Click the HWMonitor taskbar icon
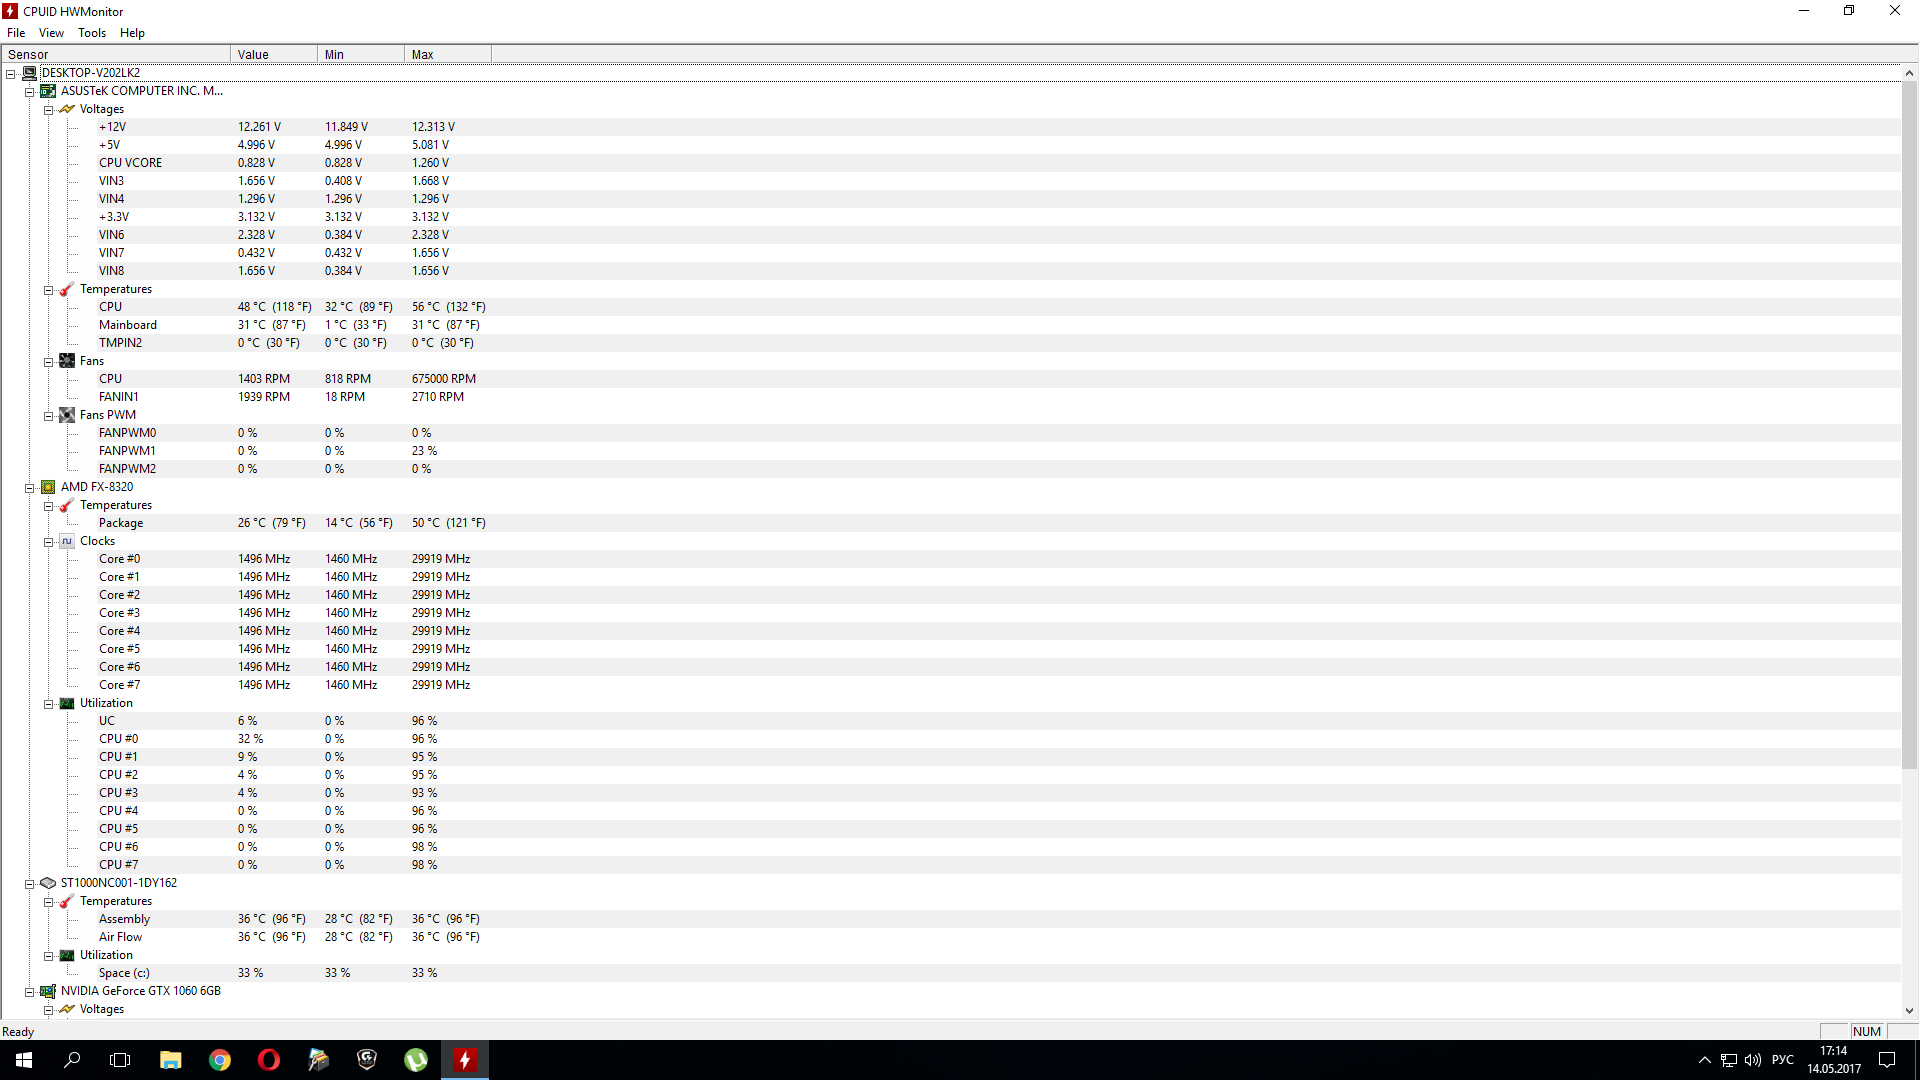Screen dimensions: 1920x1080 [465, 1060]
